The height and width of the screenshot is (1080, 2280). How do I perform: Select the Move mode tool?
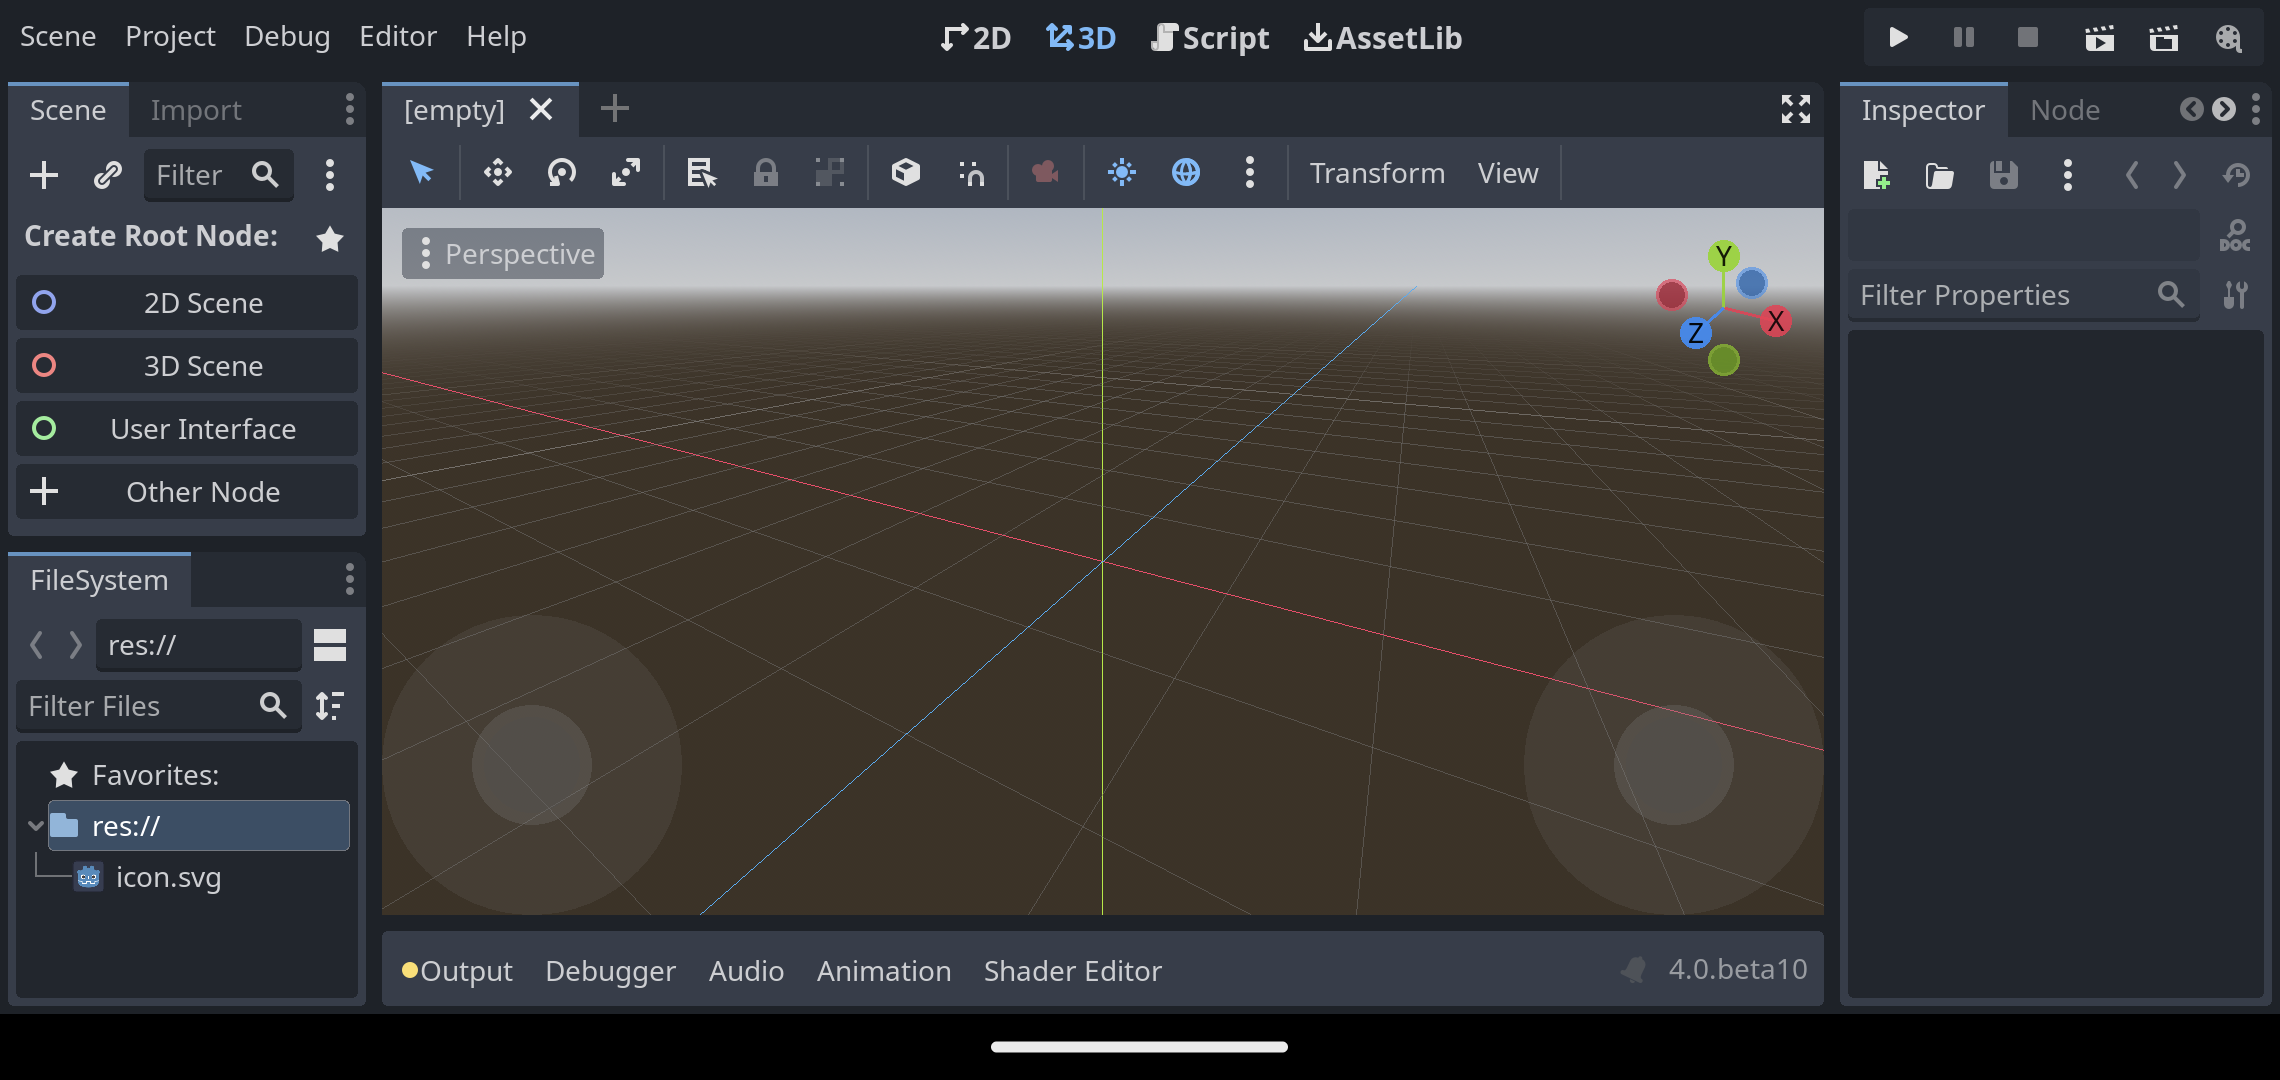click(x=497, y=172)
